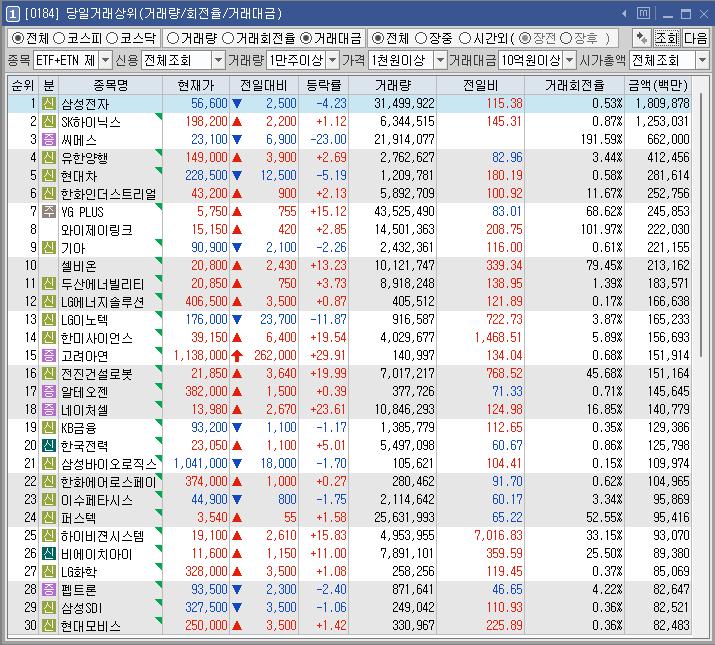Select the 삼성바이오로직스 stock name
Image resolution: width=715 pixels, height=645 pixels.
pos(109,464)
